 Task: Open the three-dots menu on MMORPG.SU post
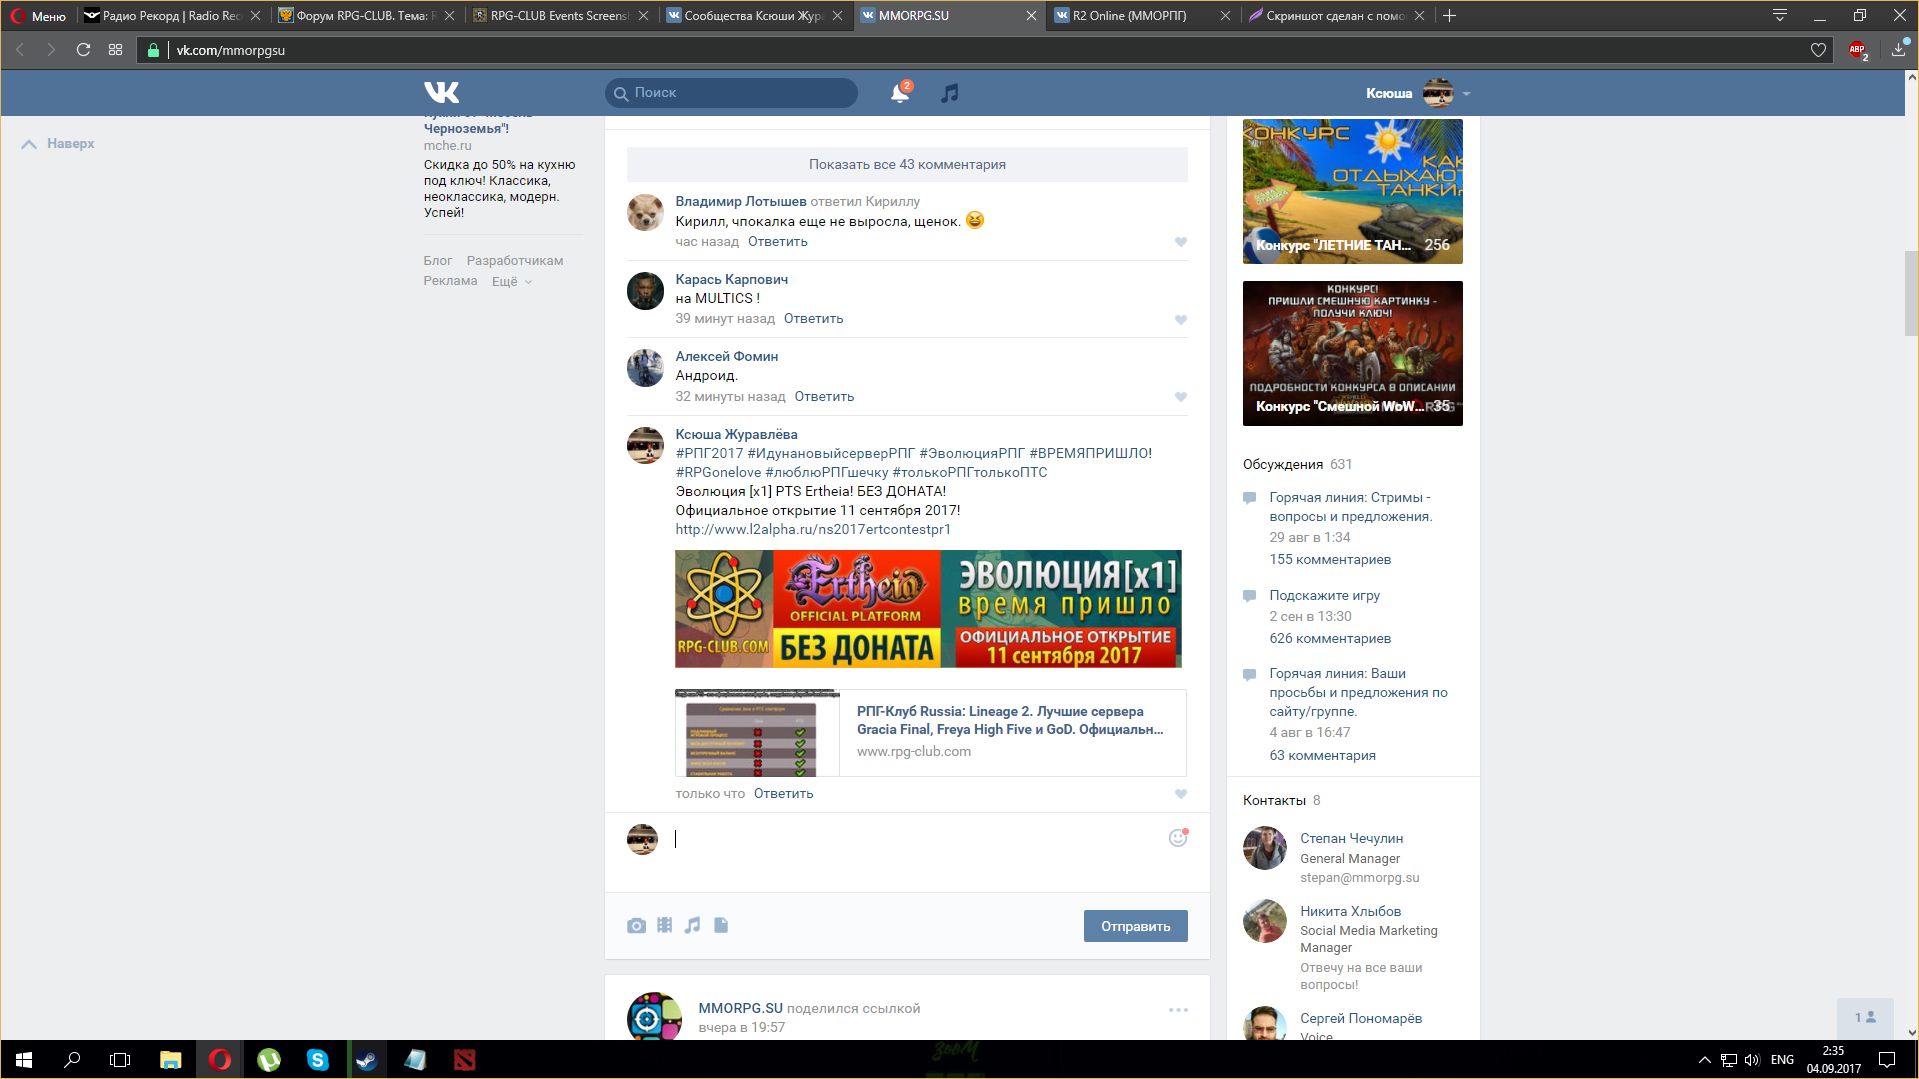[x=1178, y=1010]
